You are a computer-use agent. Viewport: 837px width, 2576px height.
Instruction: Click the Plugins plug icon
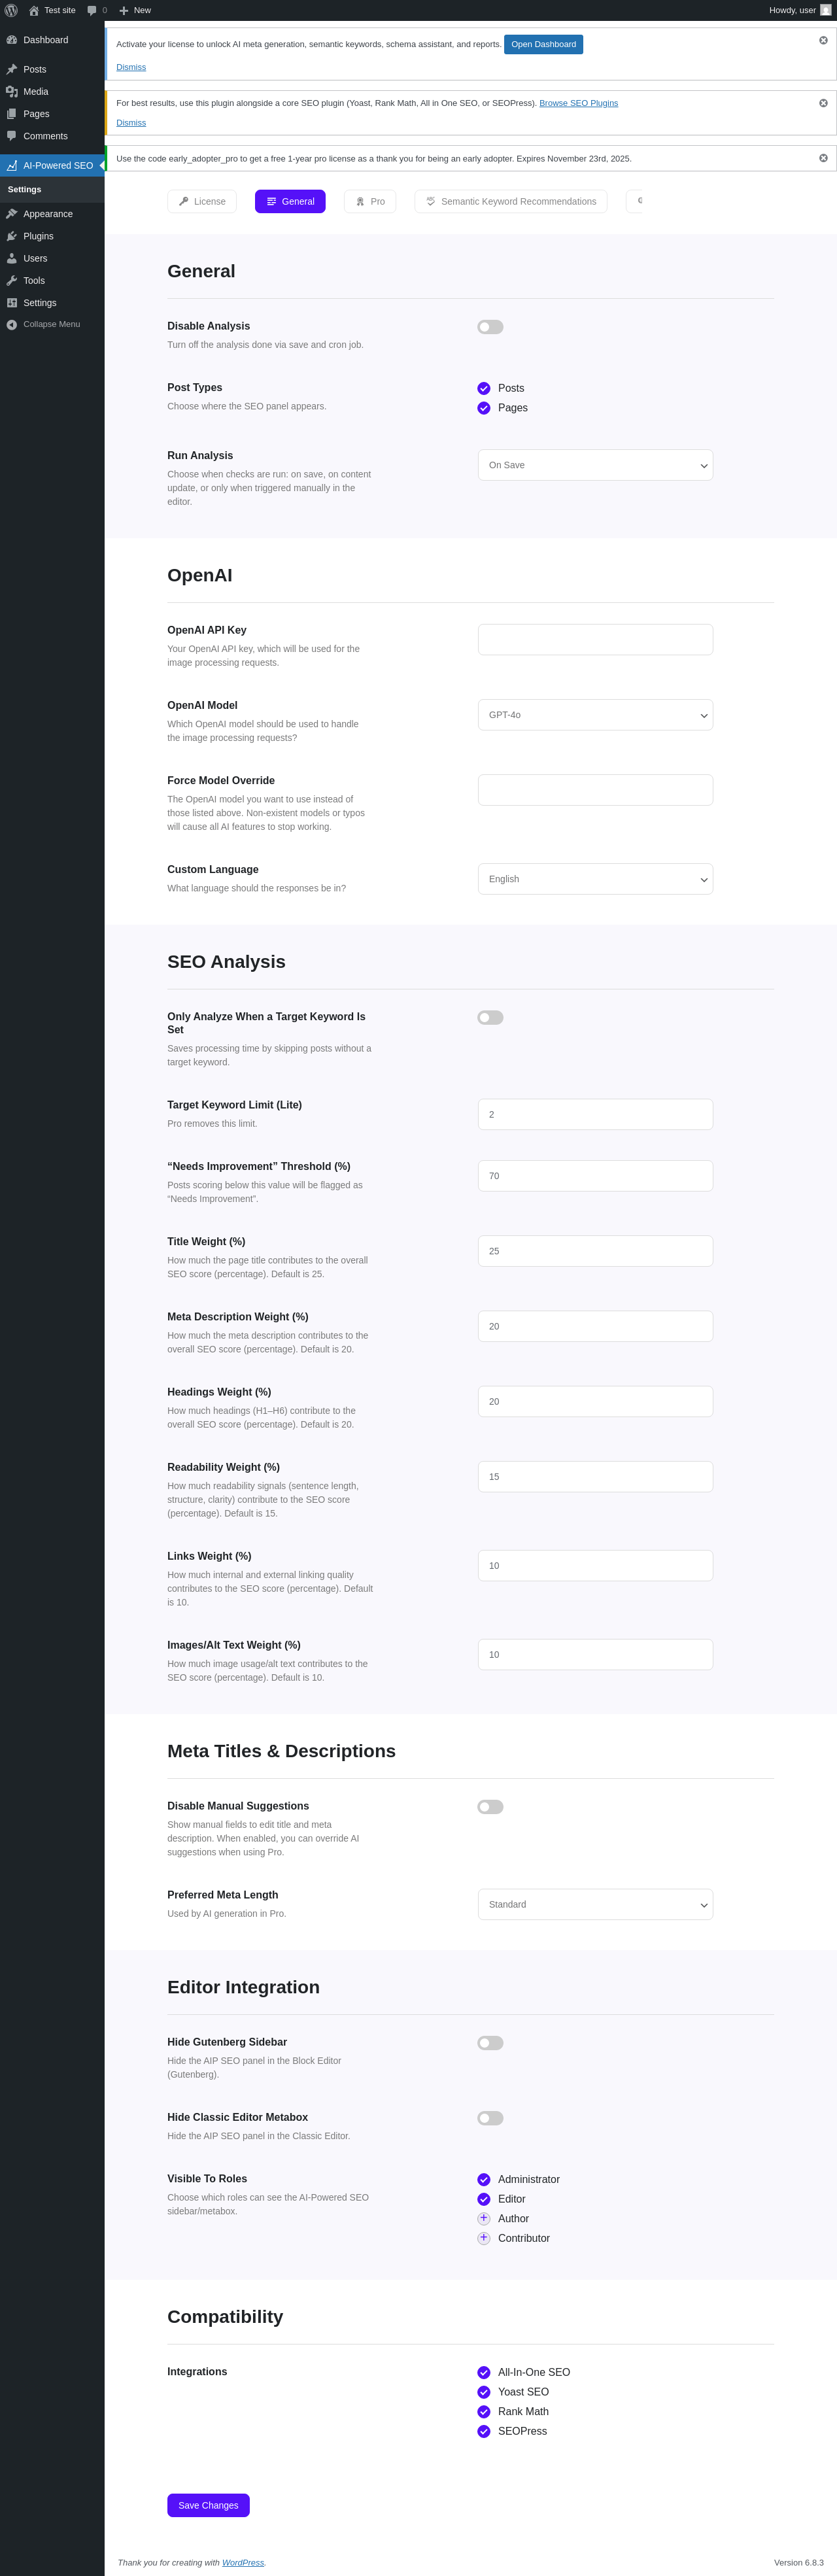(x=12, y=236)
